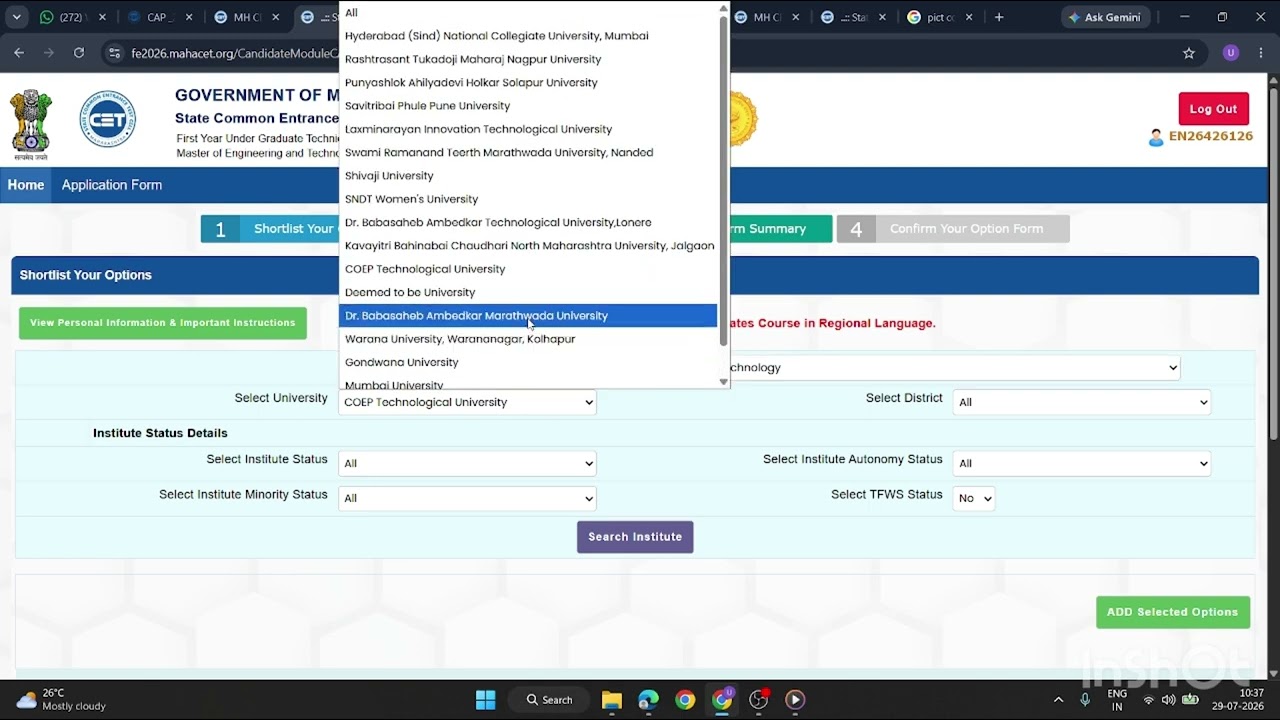Open the Chrome three-dot menu
1280x720 pixels.
(1261, 53)
